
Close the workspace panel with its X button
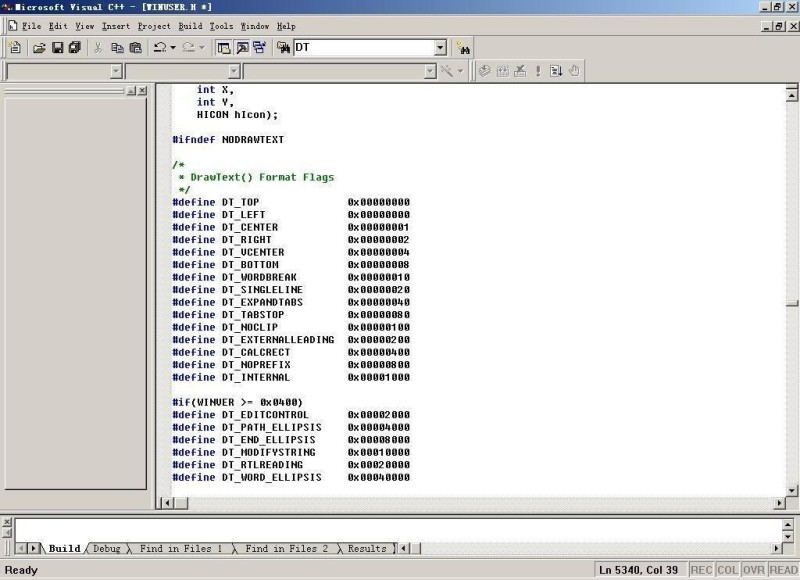click(x=142, y=91)
